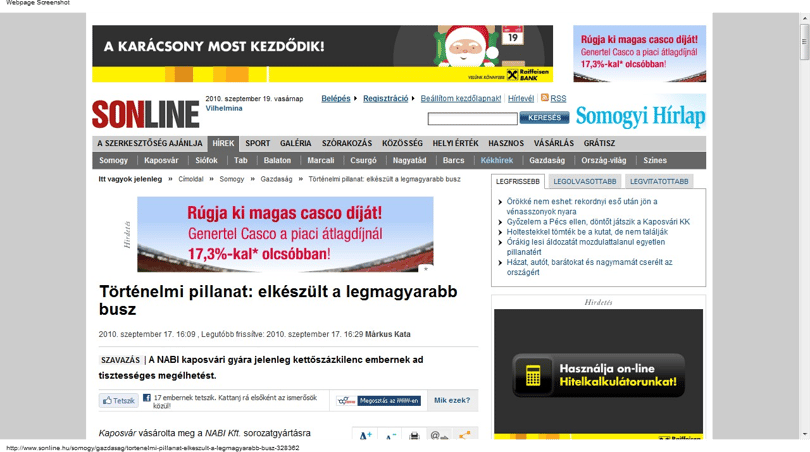Select Barcs in the submenu
Screen dimensions: 810x452
454,161
